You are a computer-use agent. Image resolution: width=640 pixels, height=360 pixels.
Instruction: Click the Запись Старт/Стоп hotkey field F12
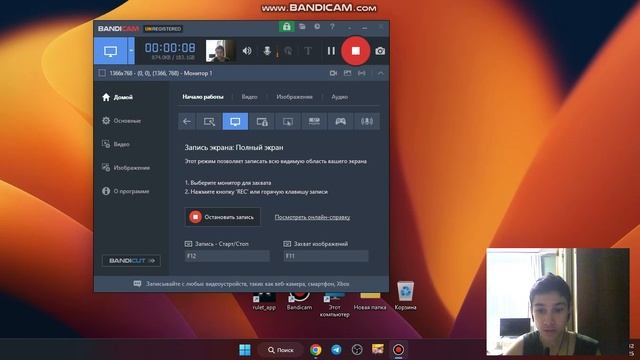click(x=227, y=256)
